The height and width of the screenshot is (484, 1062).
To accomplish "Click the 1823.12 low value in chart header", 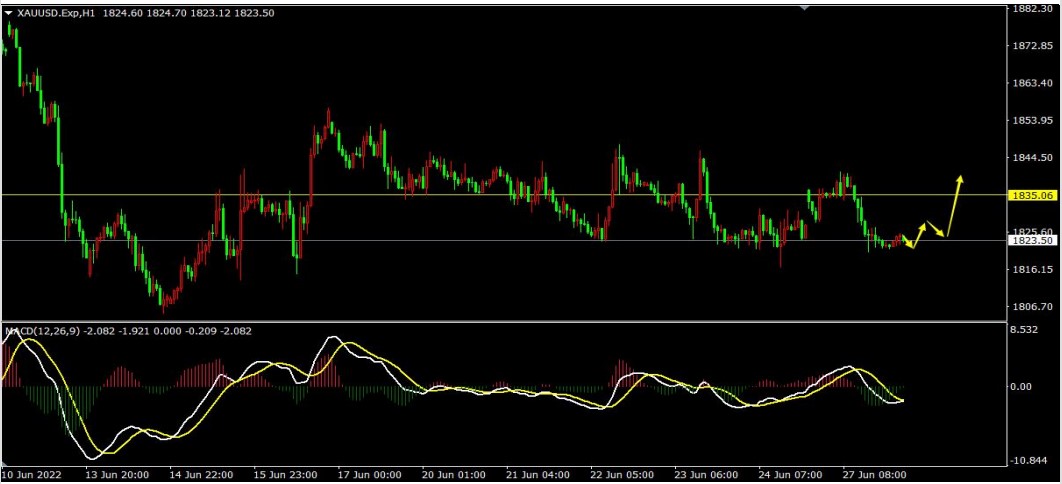I will (x=211, y=13).
